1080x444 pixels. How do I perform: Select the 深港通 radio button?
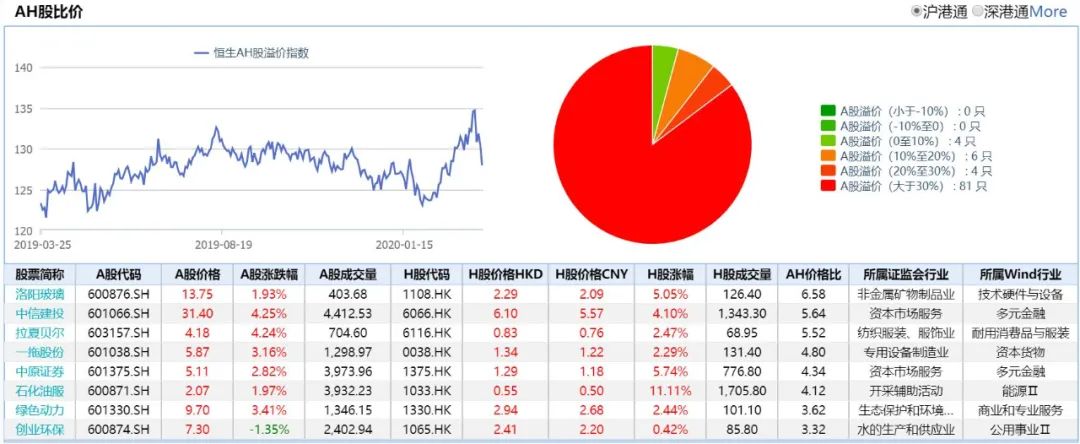click(977, 12)
